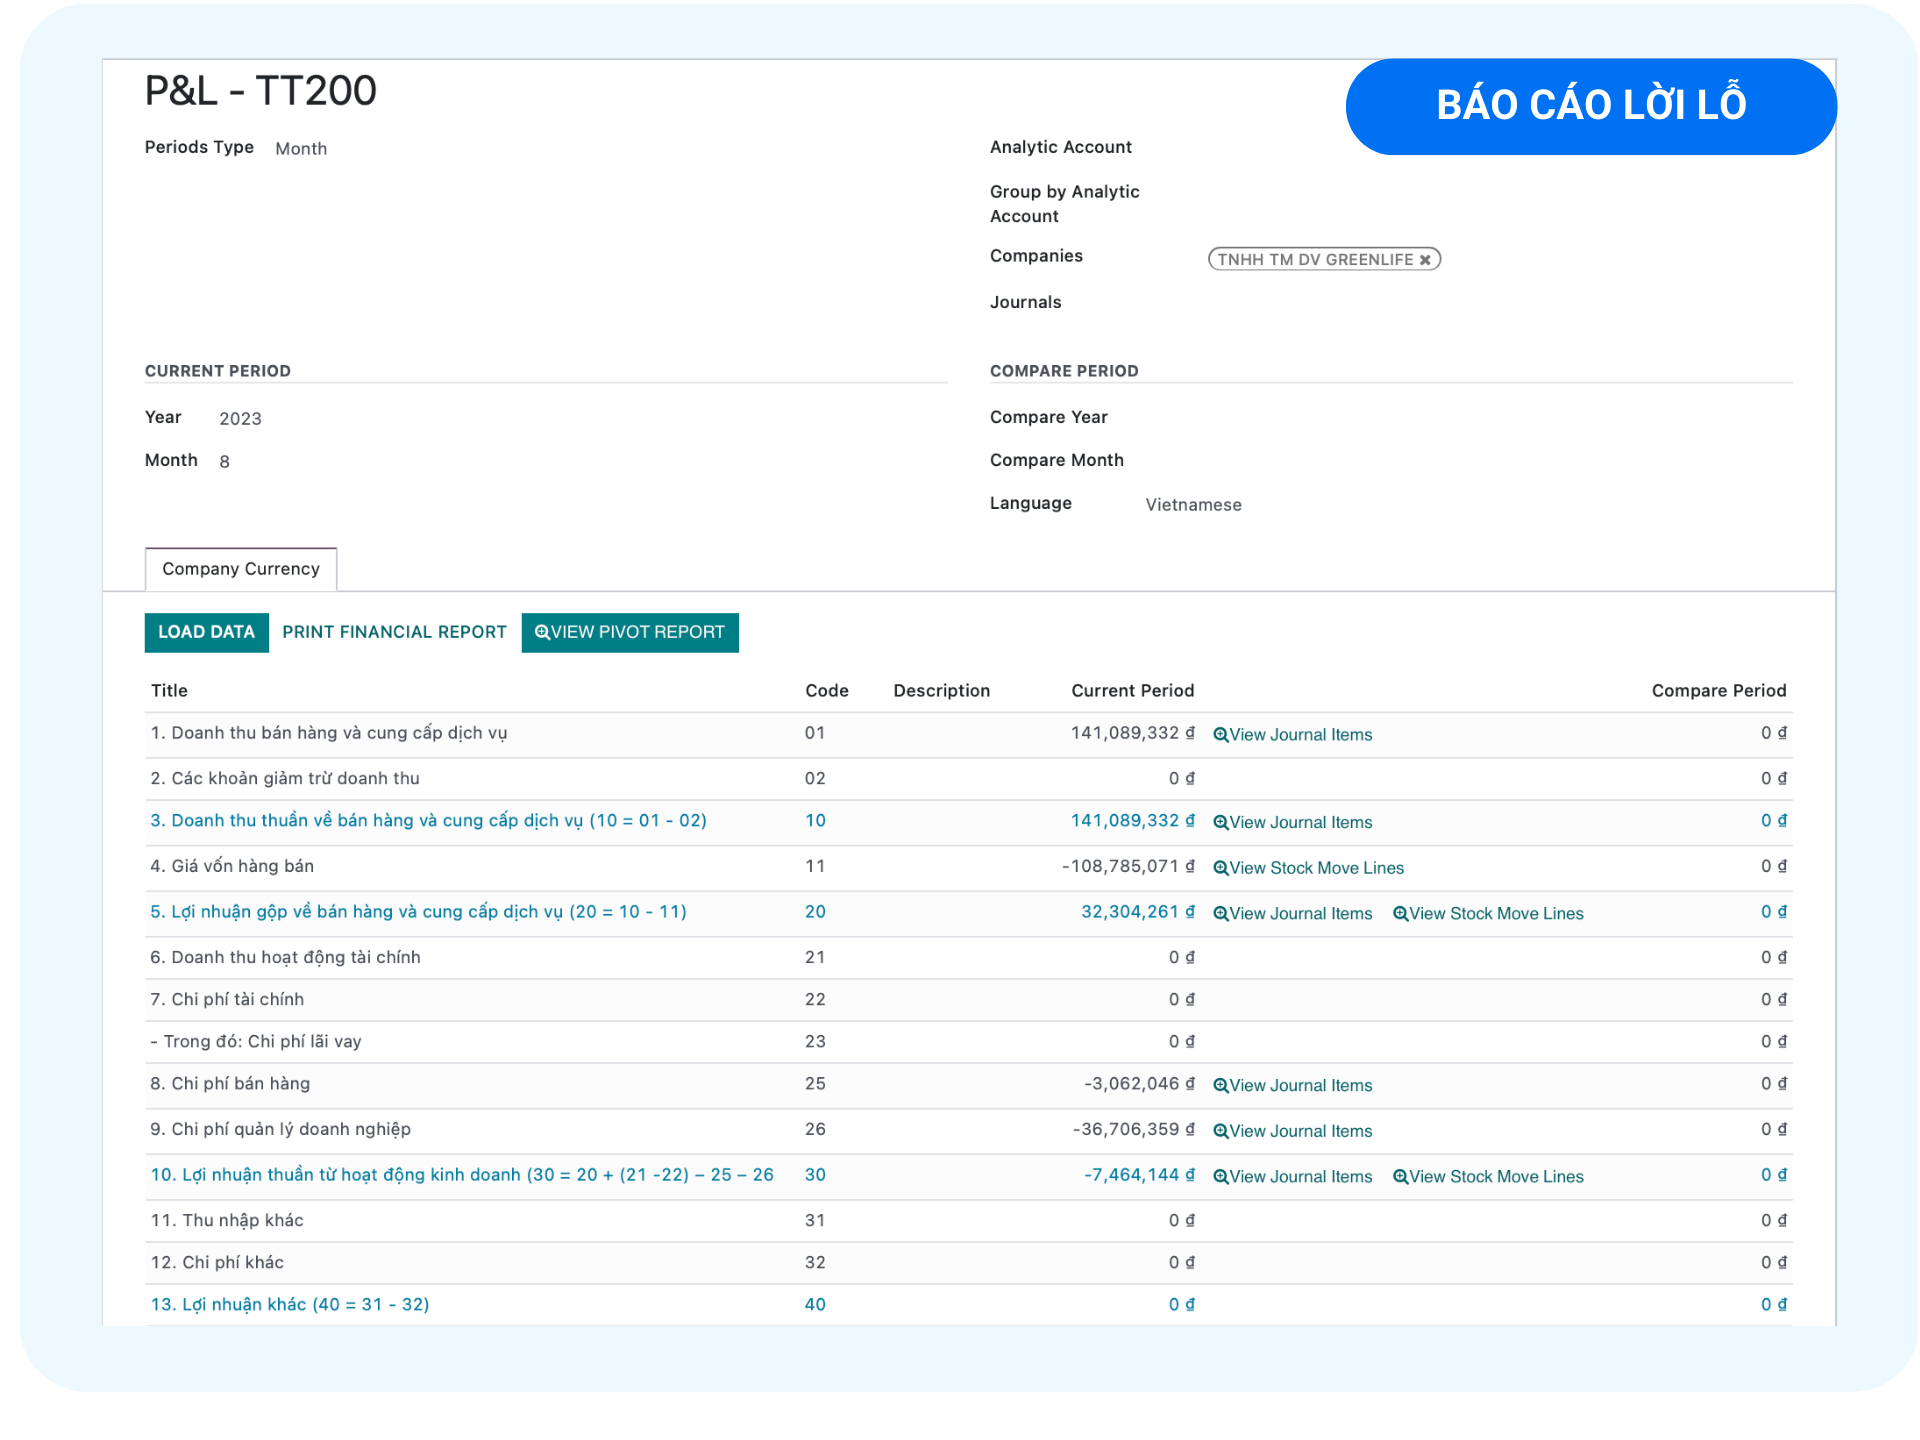Click the Language field showing Vietnamese
The image size is (1920, 1440).
coord(1193,505)
